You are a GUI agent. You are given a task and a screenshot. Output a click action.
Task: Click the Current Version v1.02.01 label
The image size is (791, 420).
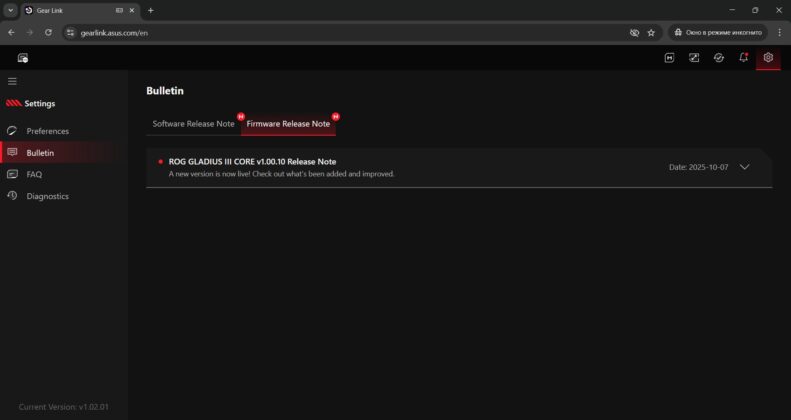[64, 407]
